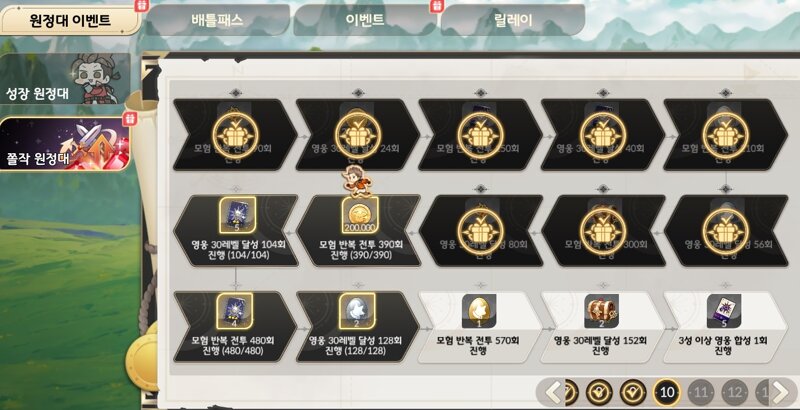The image size is (800, 410).
Task: Open the 성장 원정대 sidebar entry
Action: pyautogui.click(x=65, y=79)
